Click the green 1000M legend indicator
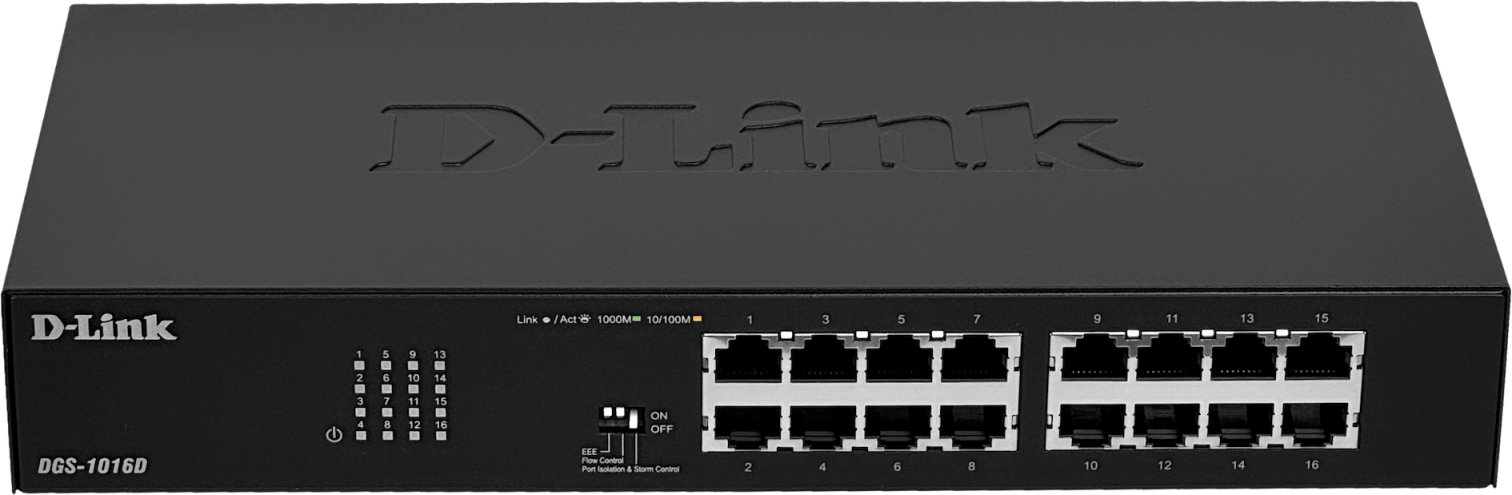 point(637,318)
